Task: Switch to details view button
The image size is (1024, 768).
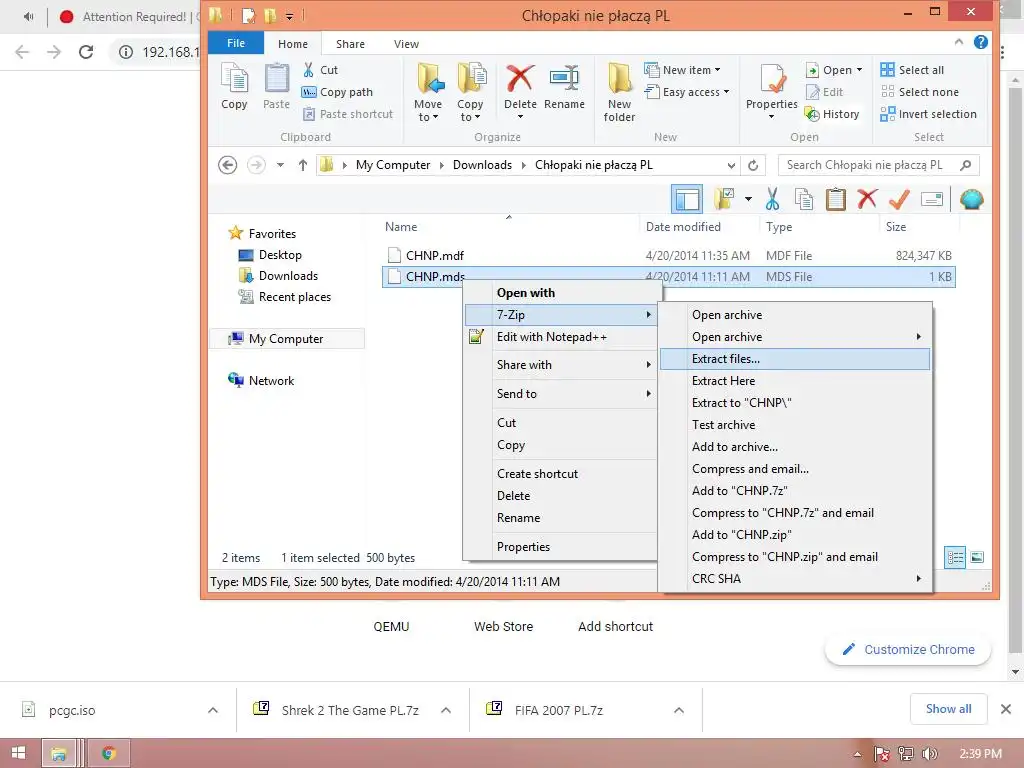Action: click(x=955, y=557)
